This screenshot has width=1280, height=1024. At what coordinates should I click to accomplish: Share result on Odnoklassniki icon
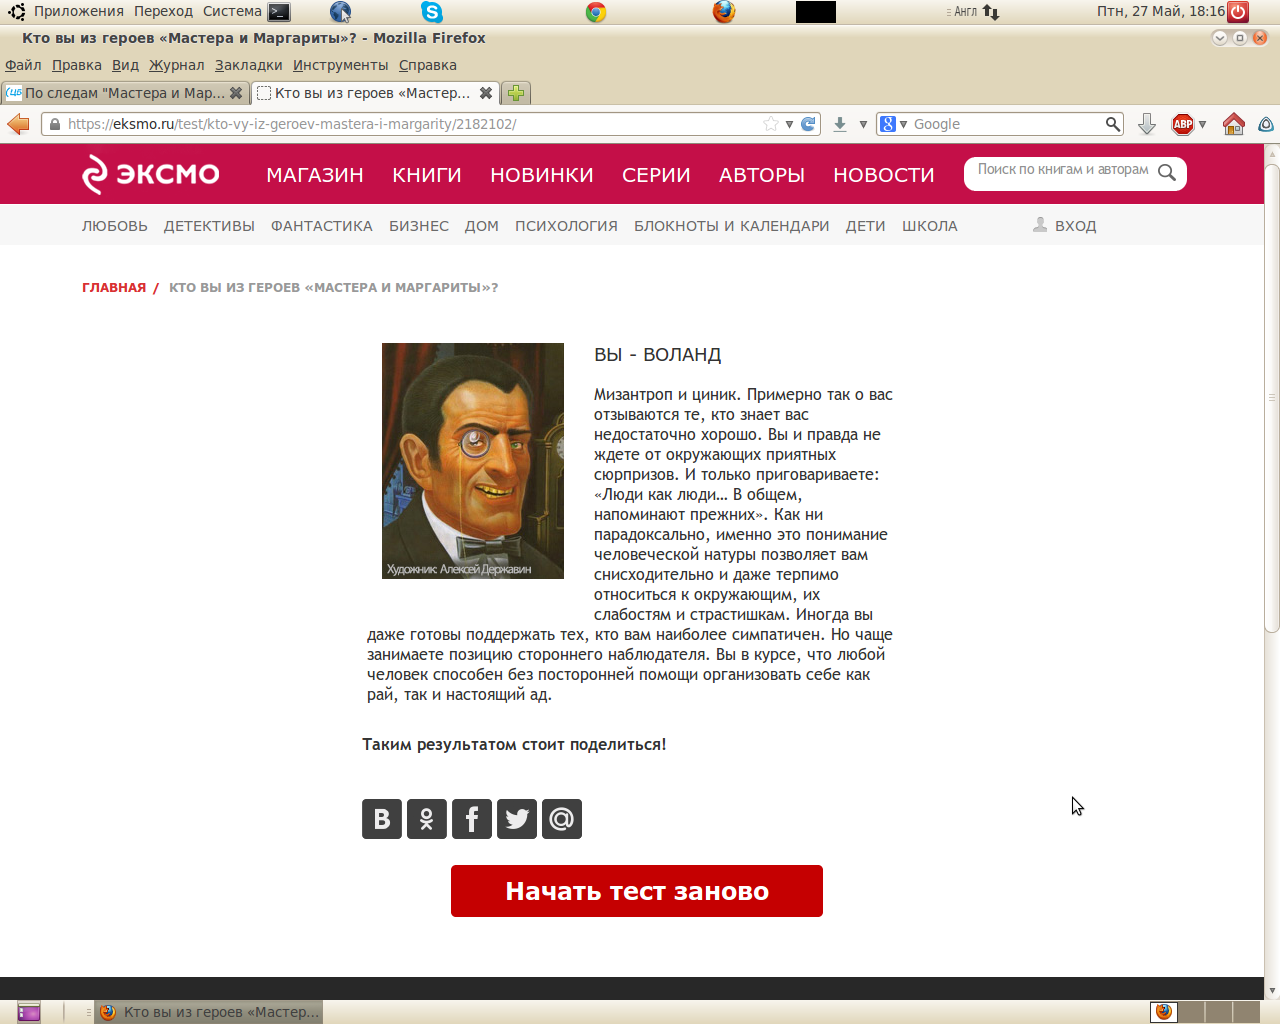pos(426,819)
